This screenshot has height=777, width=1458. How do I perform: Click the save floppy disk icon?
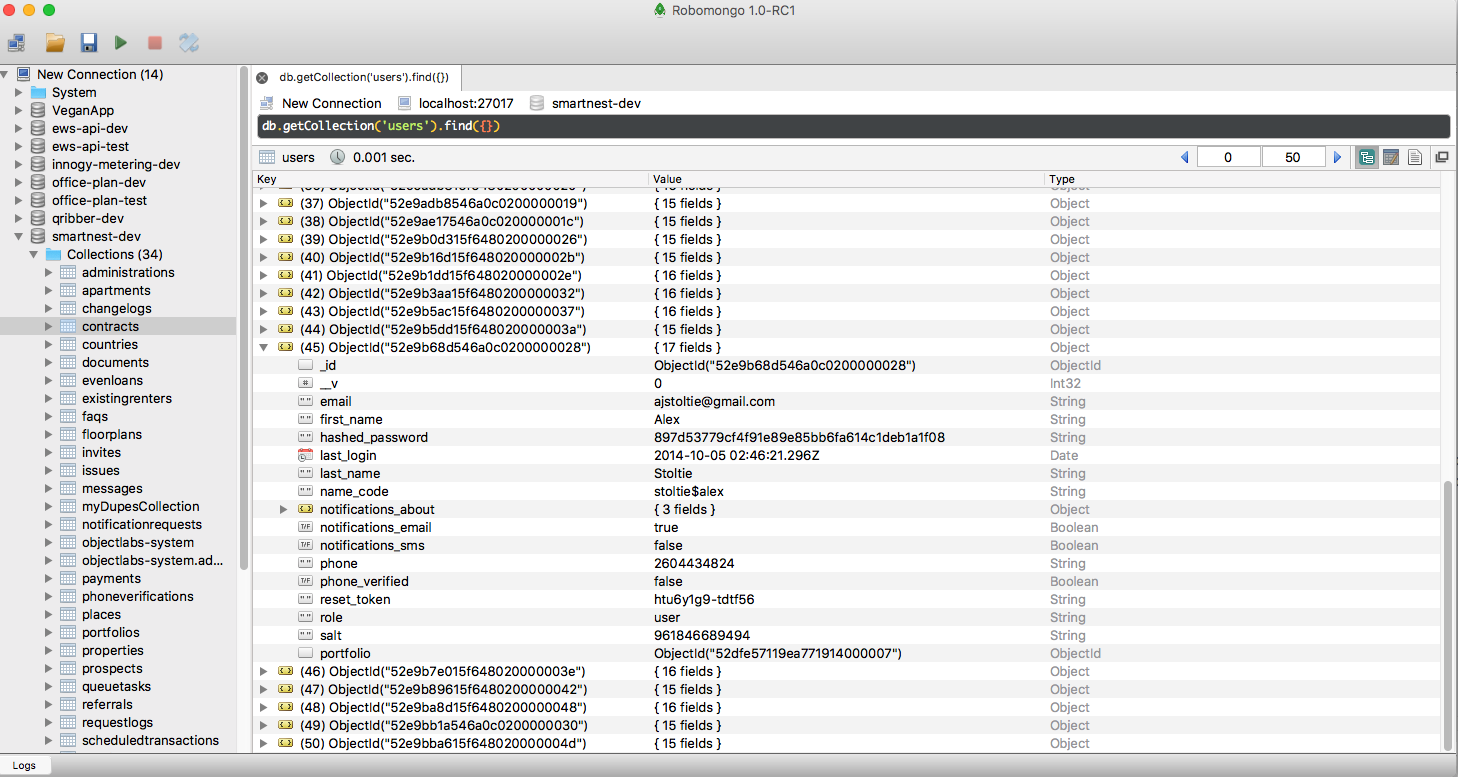[89, 43]
